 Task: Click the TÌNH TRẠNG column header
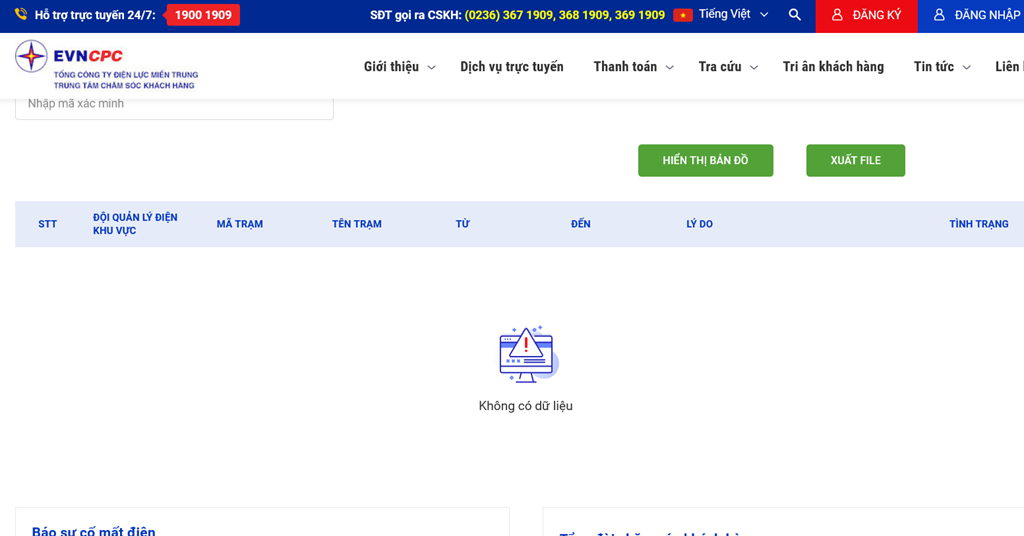pyautogui.click(x=978, y=224)
